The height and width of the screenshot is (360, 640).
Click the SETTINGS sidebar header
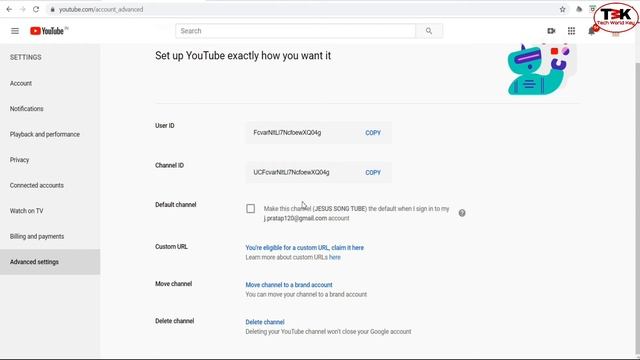coord(26,58)
